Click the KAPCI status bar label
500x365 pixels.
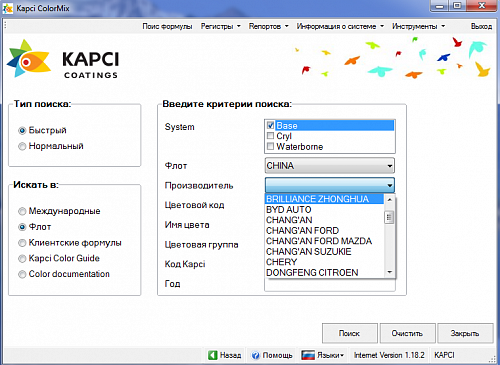[444, 355]
